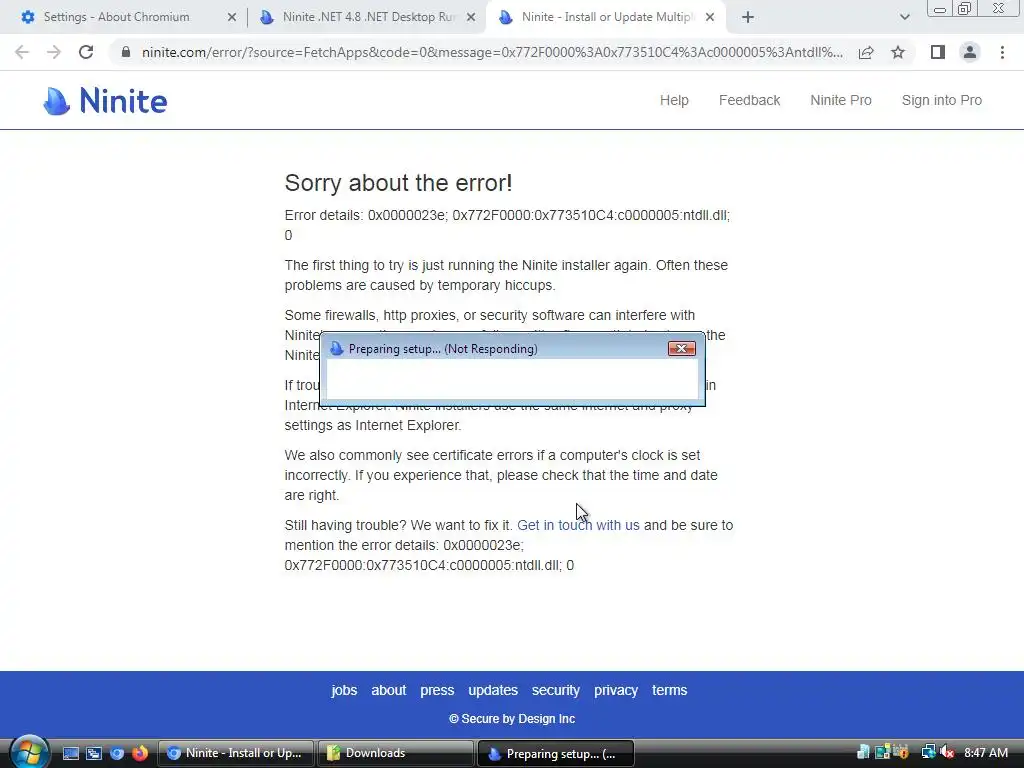Close the Preparing setup dialog
1024x768 pixels.
pos(681,349)
